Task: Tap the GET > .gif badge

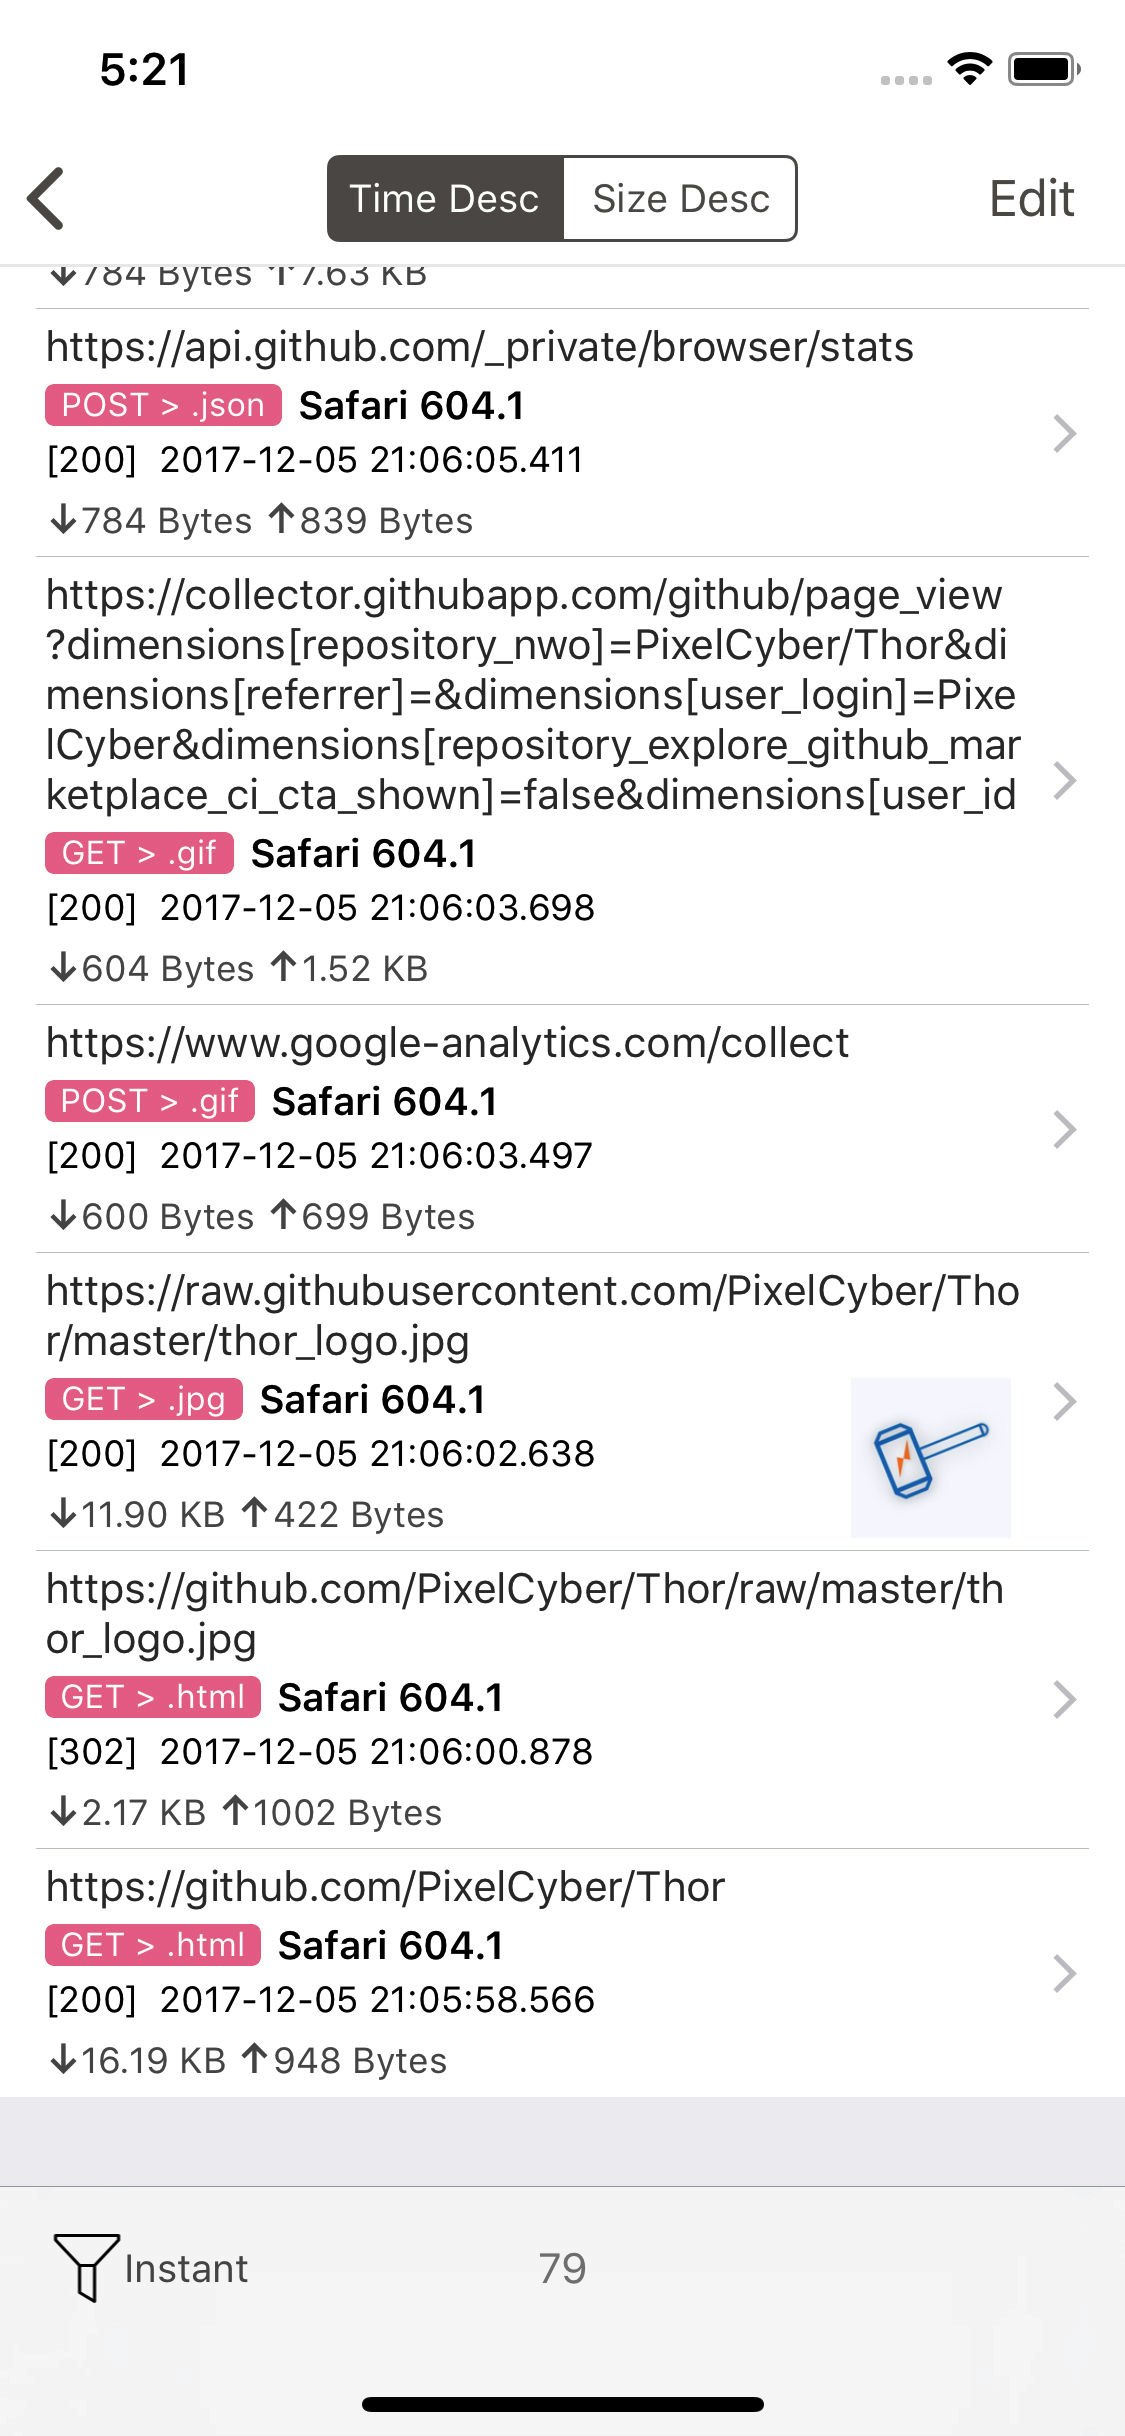Action: (139, 853)
